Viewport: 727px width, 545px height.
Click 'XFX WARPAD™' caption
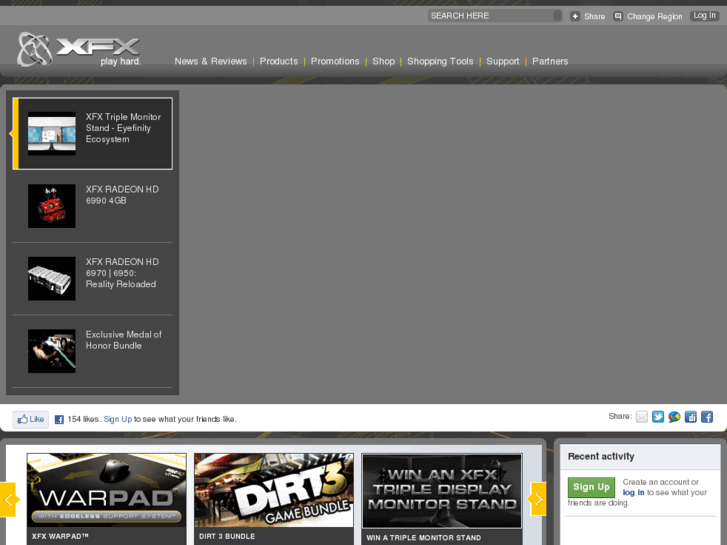coord(60,536)
